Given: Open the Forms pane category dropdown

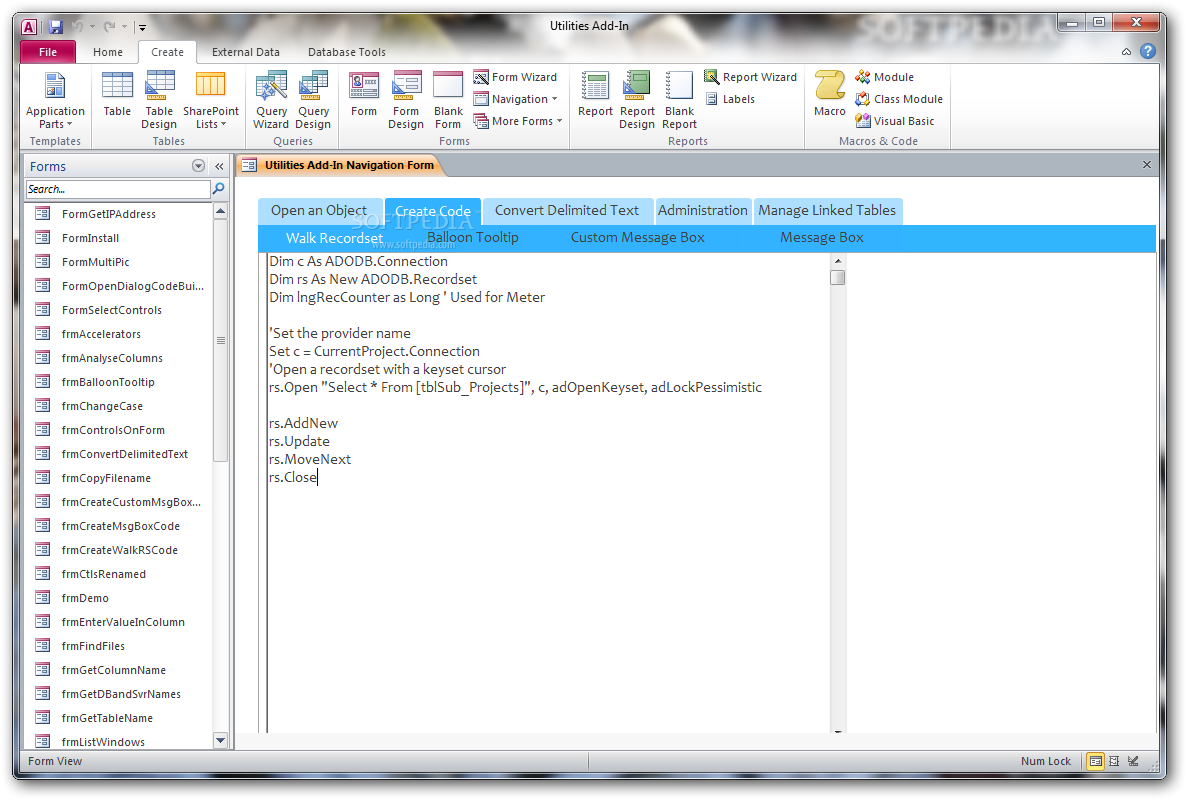Looking at the screenshot, I should [x=198, y=166].
